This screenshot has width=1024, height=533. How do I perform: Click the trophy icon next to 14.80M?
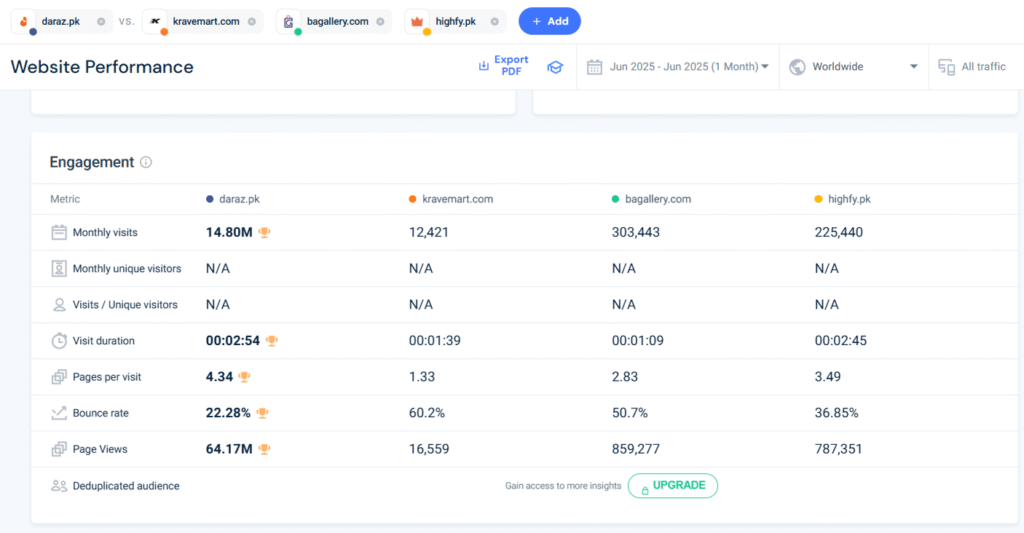[x=264, y=232]
